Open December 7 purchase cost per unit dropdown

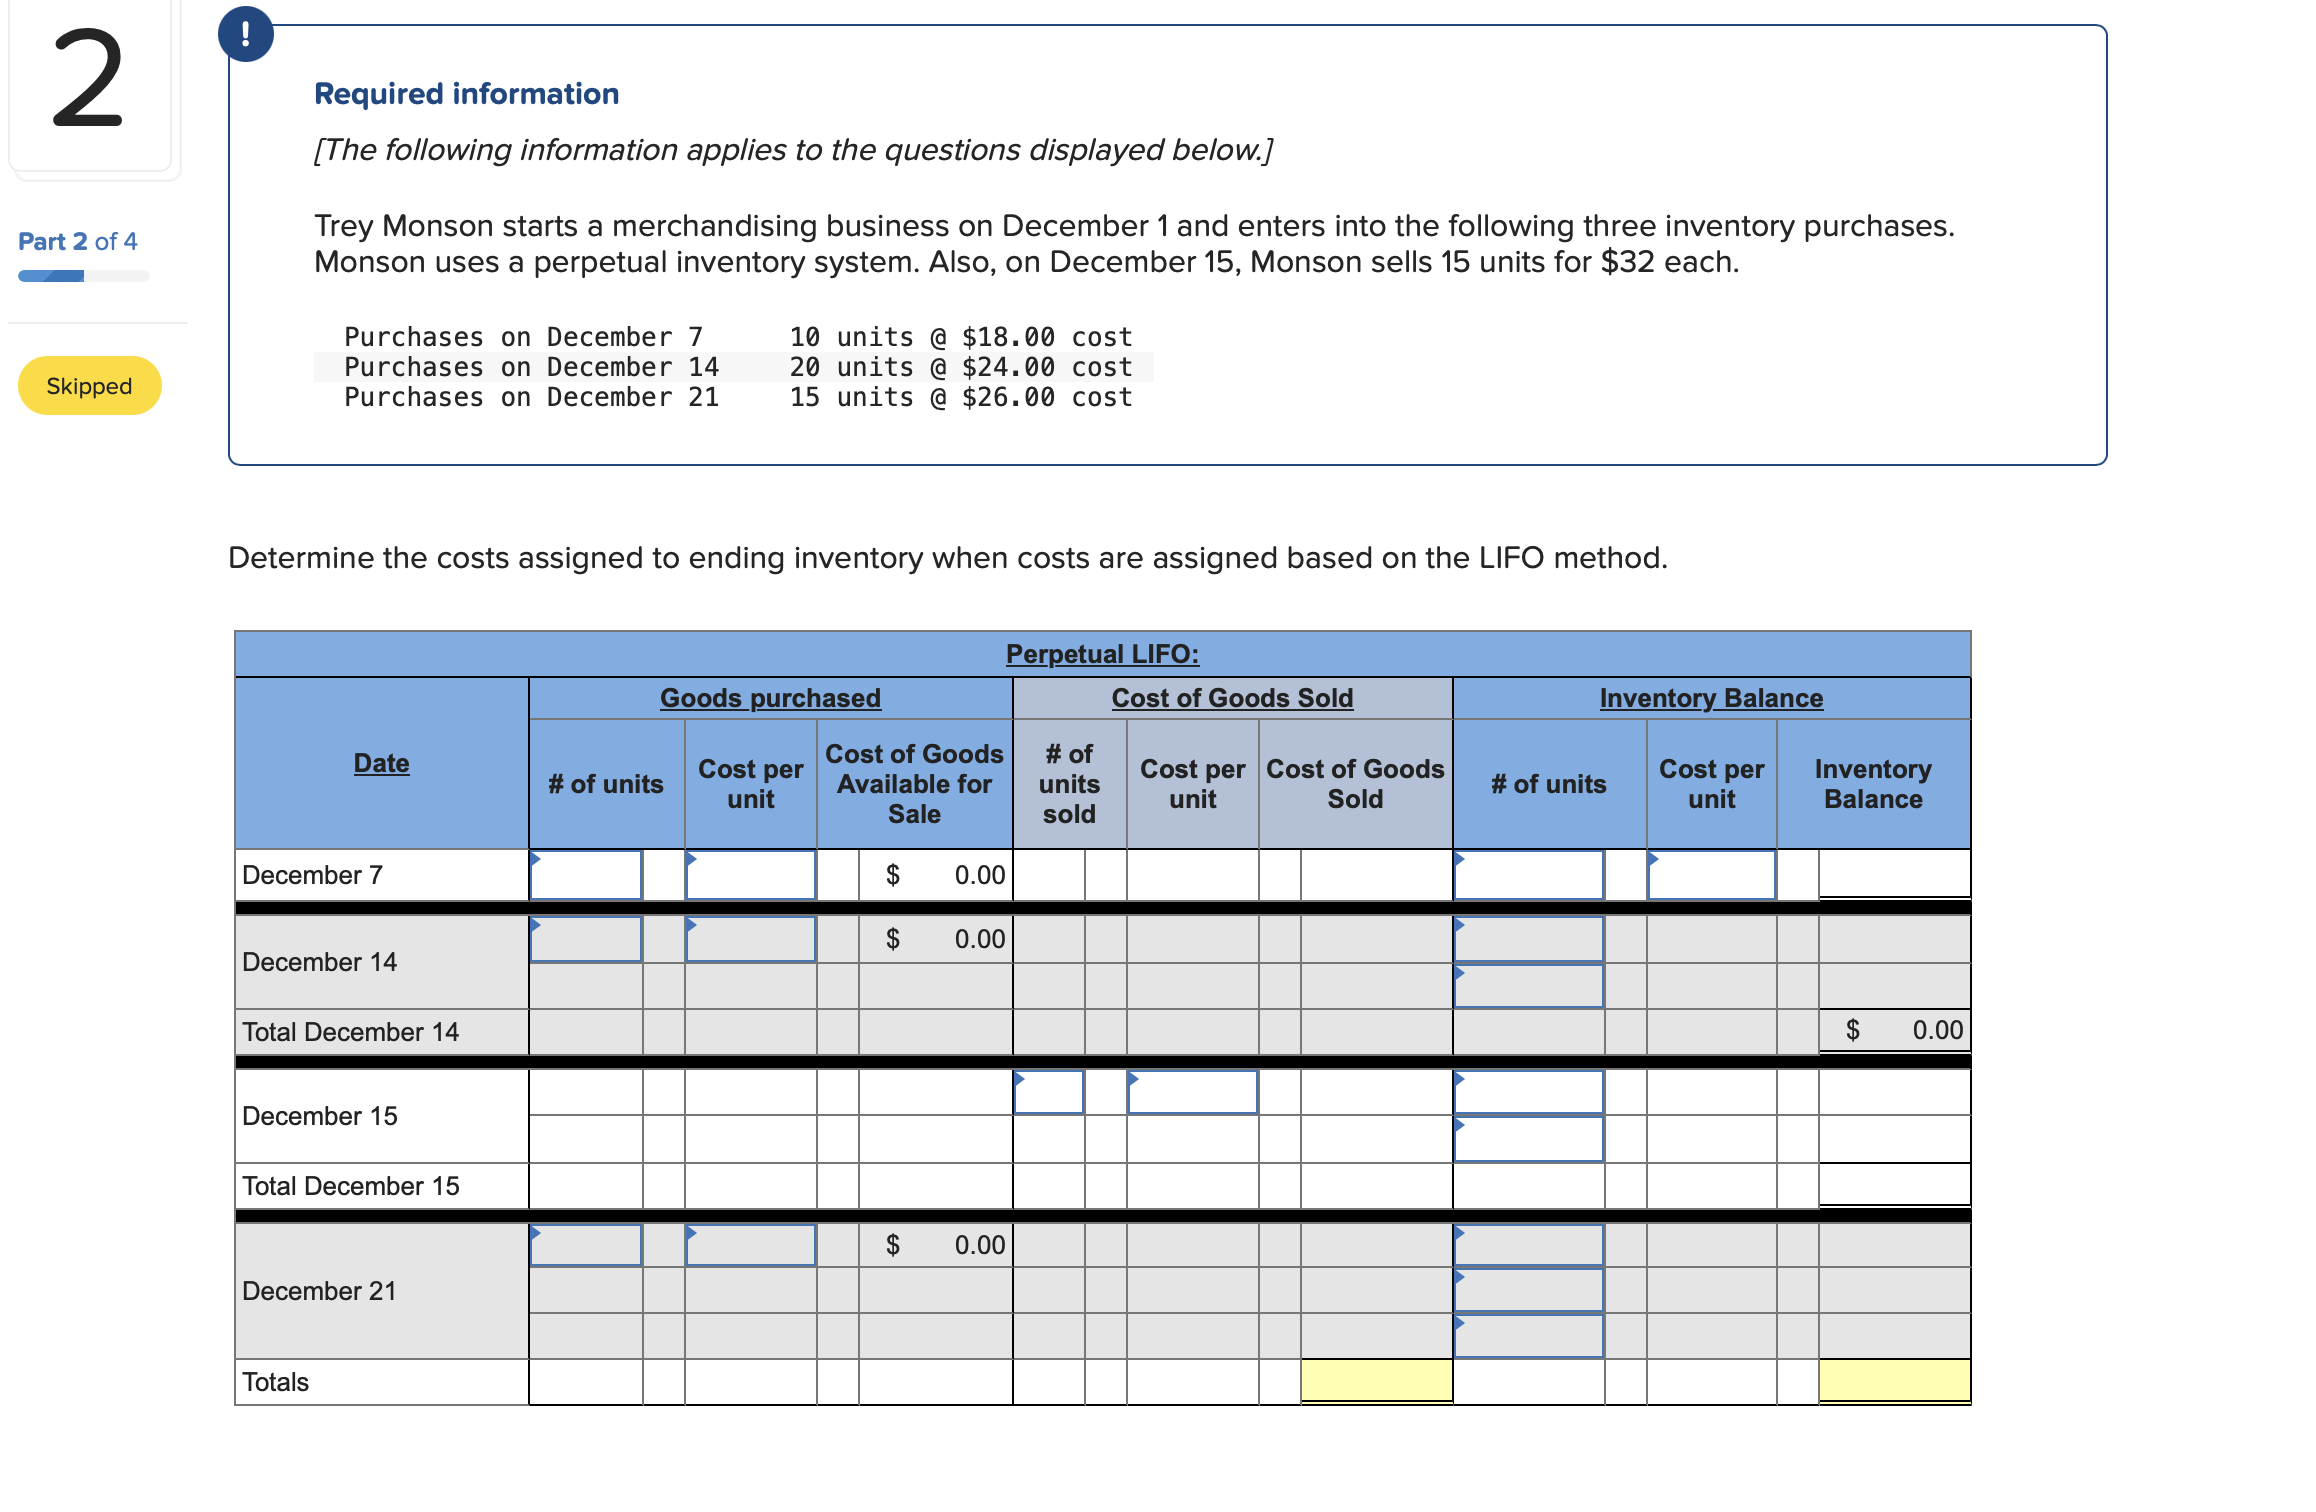[x=750, y=875]
